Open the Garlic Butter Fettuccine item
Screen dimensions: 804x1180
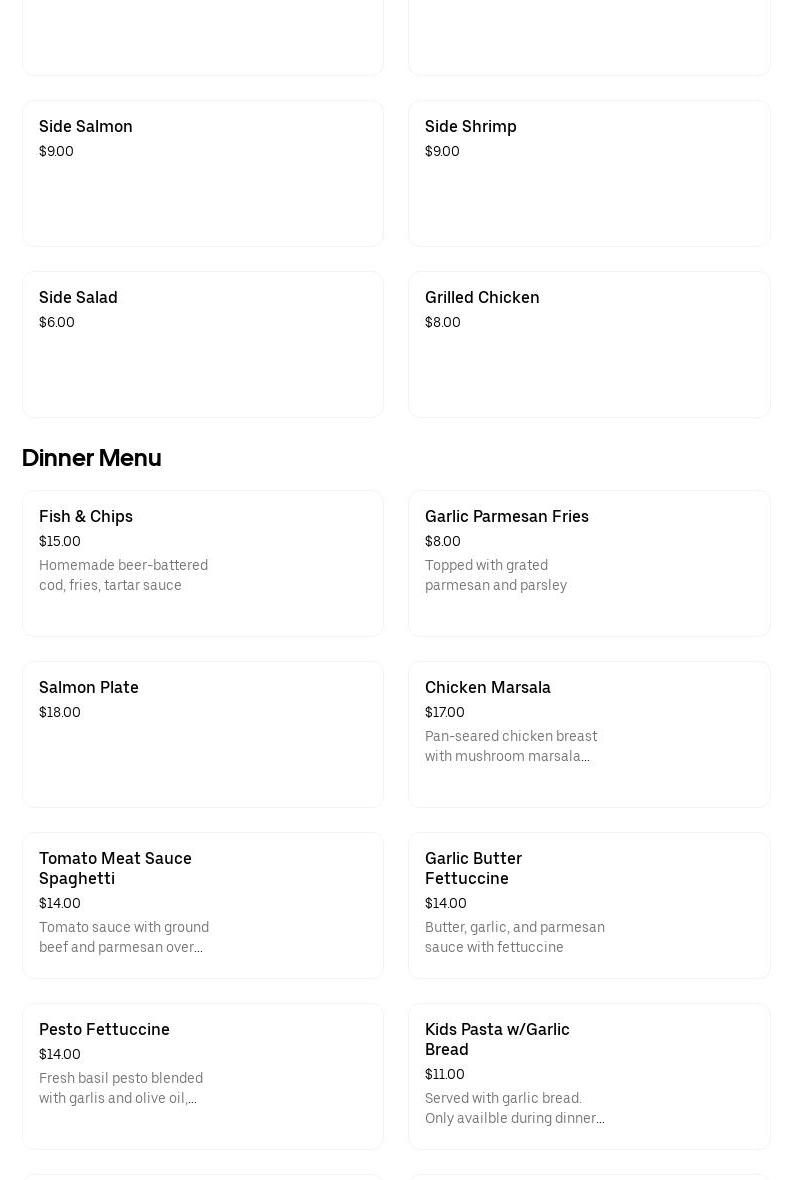pyautogui.click(x=588, y=905)
